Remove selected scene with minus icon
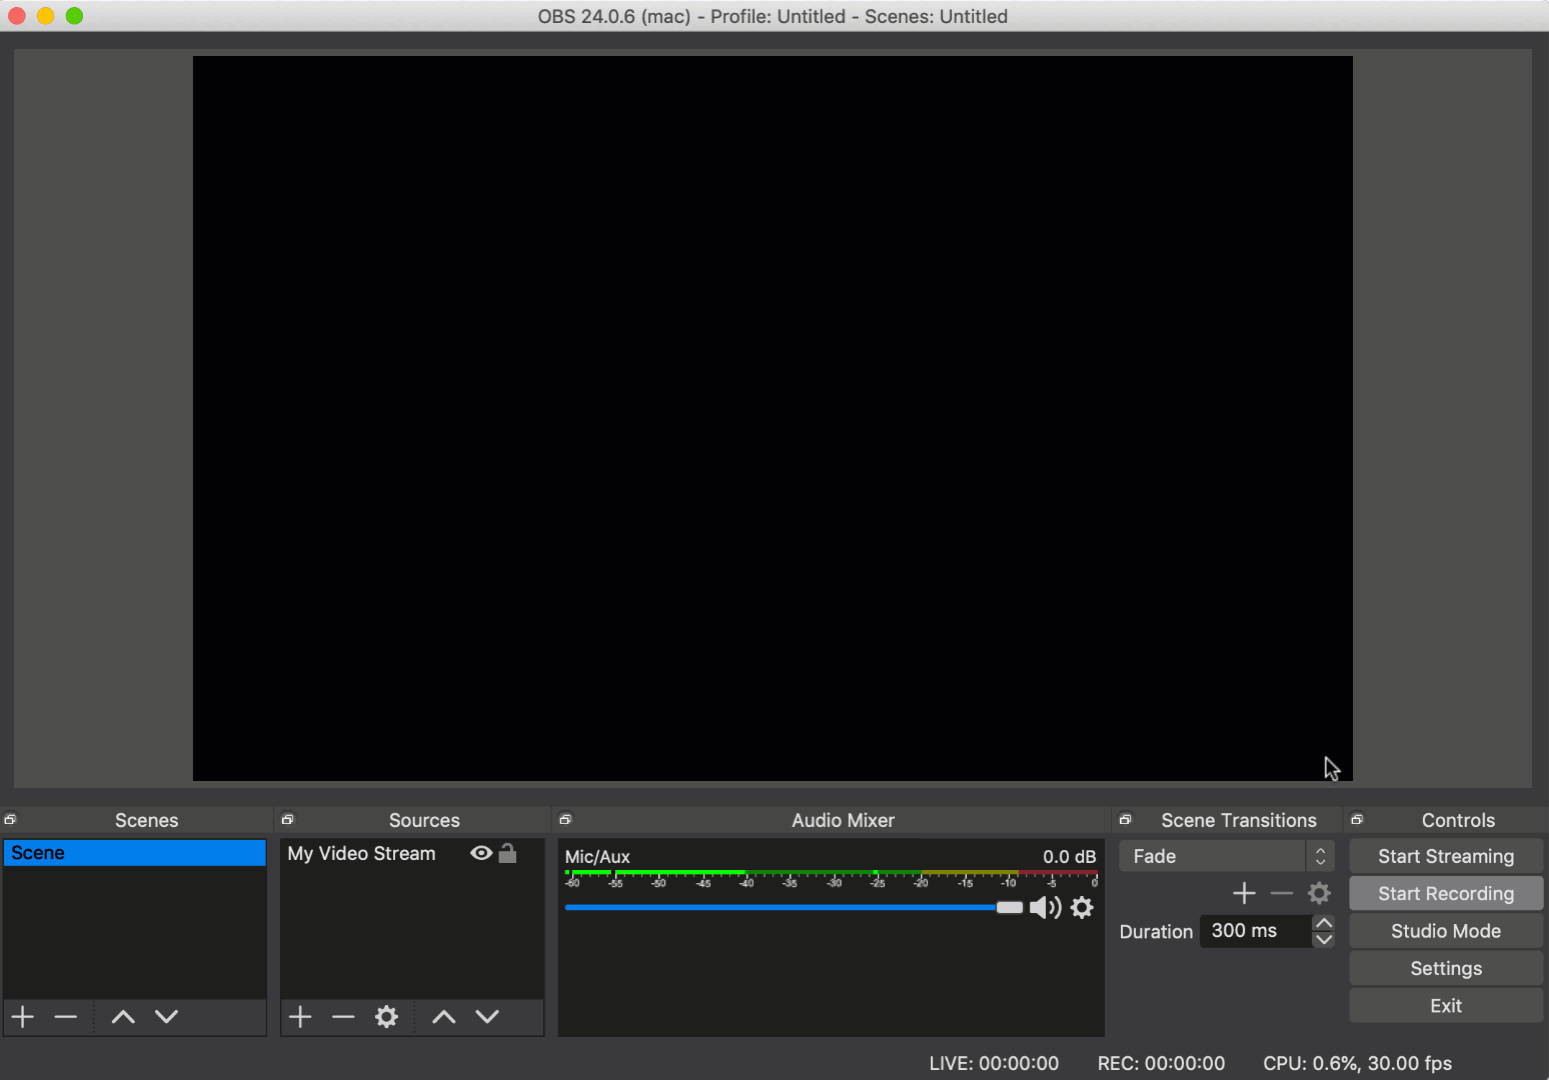This screenshot has width=1549, height=1080. [66, 1017]
